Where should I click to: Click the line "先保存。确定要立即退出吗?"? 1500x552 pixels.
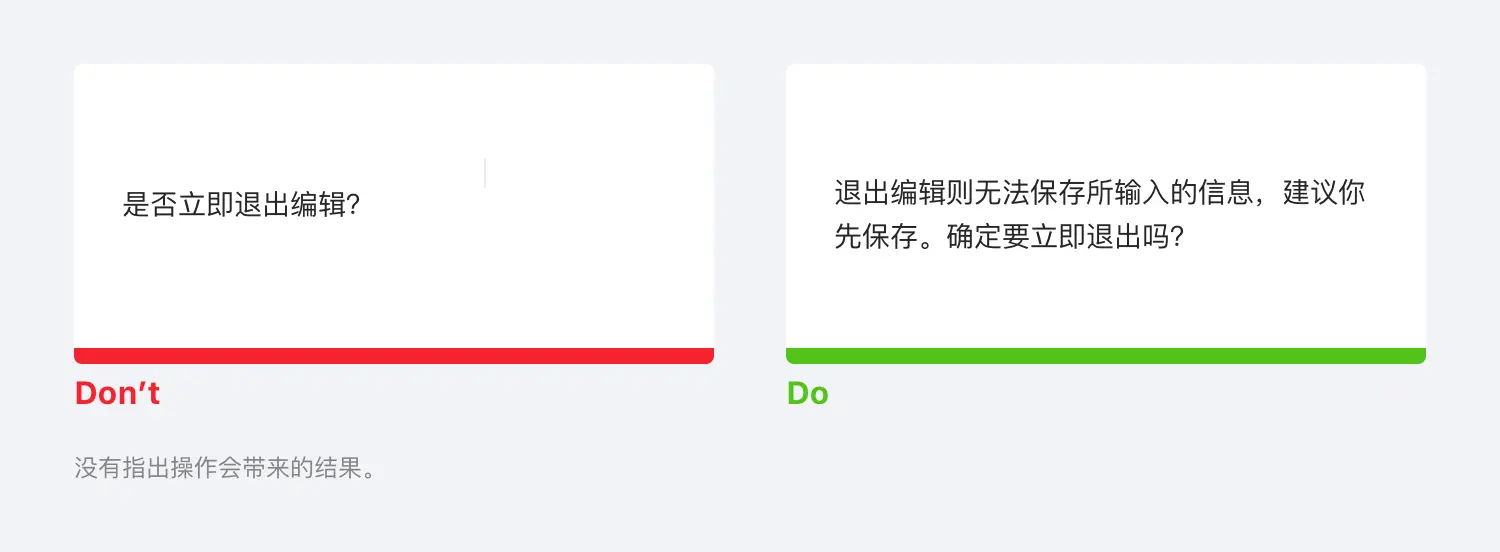click(x=1009, y=239)
